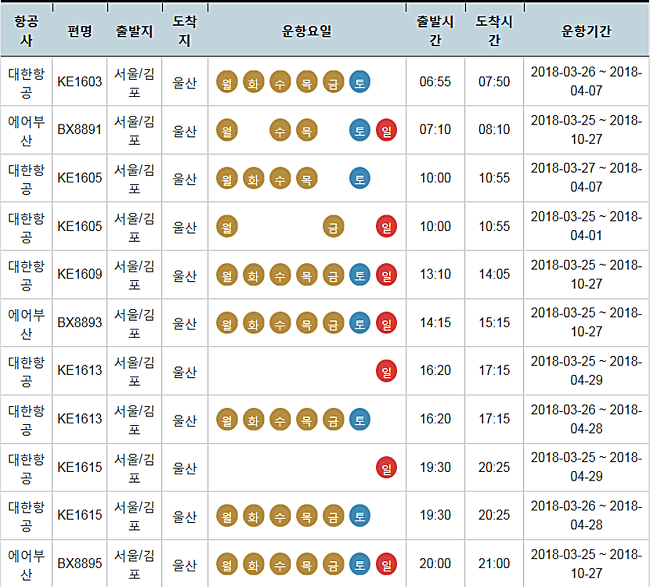
Task: Click 서울/김포 in the BX8891 row
Action: [134, 130]
